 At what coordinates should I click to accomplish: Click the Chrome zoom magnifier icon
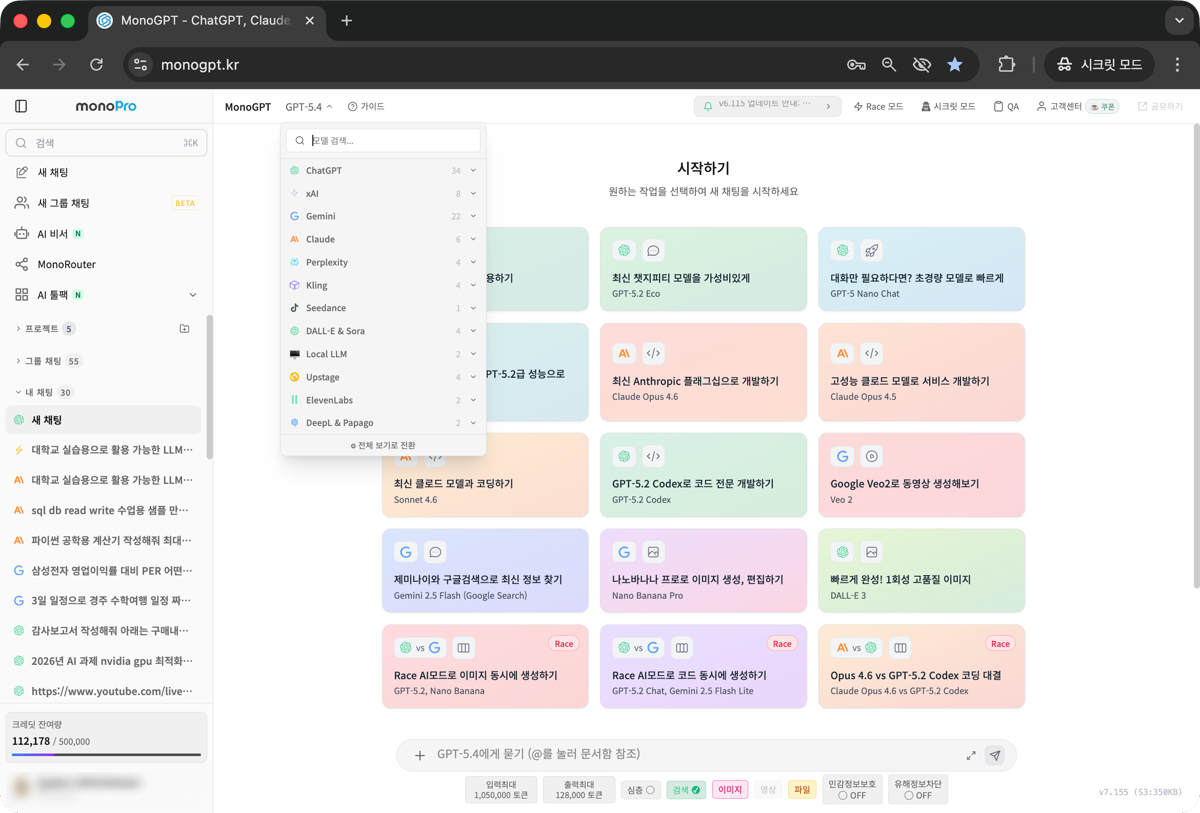coord(889,64)
